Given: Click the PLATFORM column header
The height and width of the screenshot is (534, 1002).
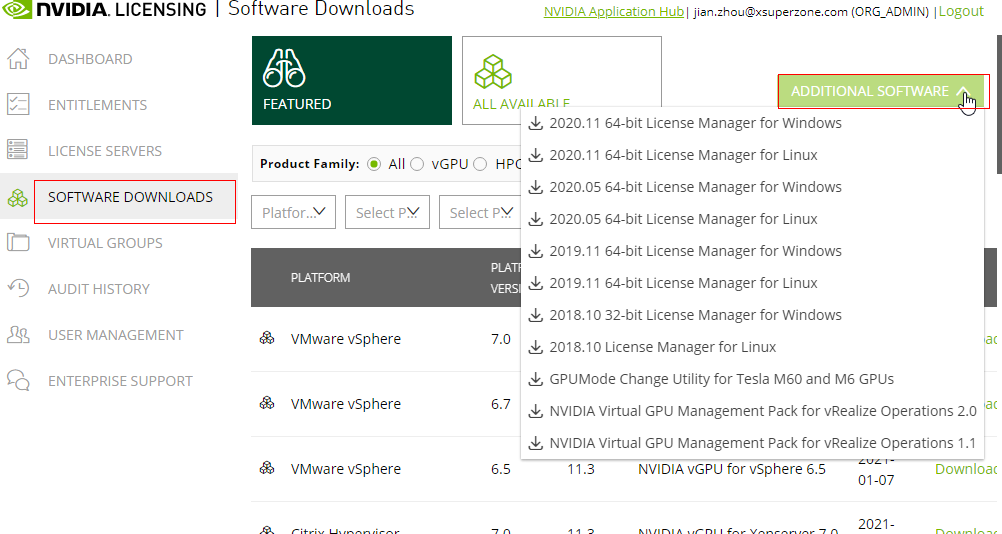Looking at the screenshot, I should click(x=320, y=278).
